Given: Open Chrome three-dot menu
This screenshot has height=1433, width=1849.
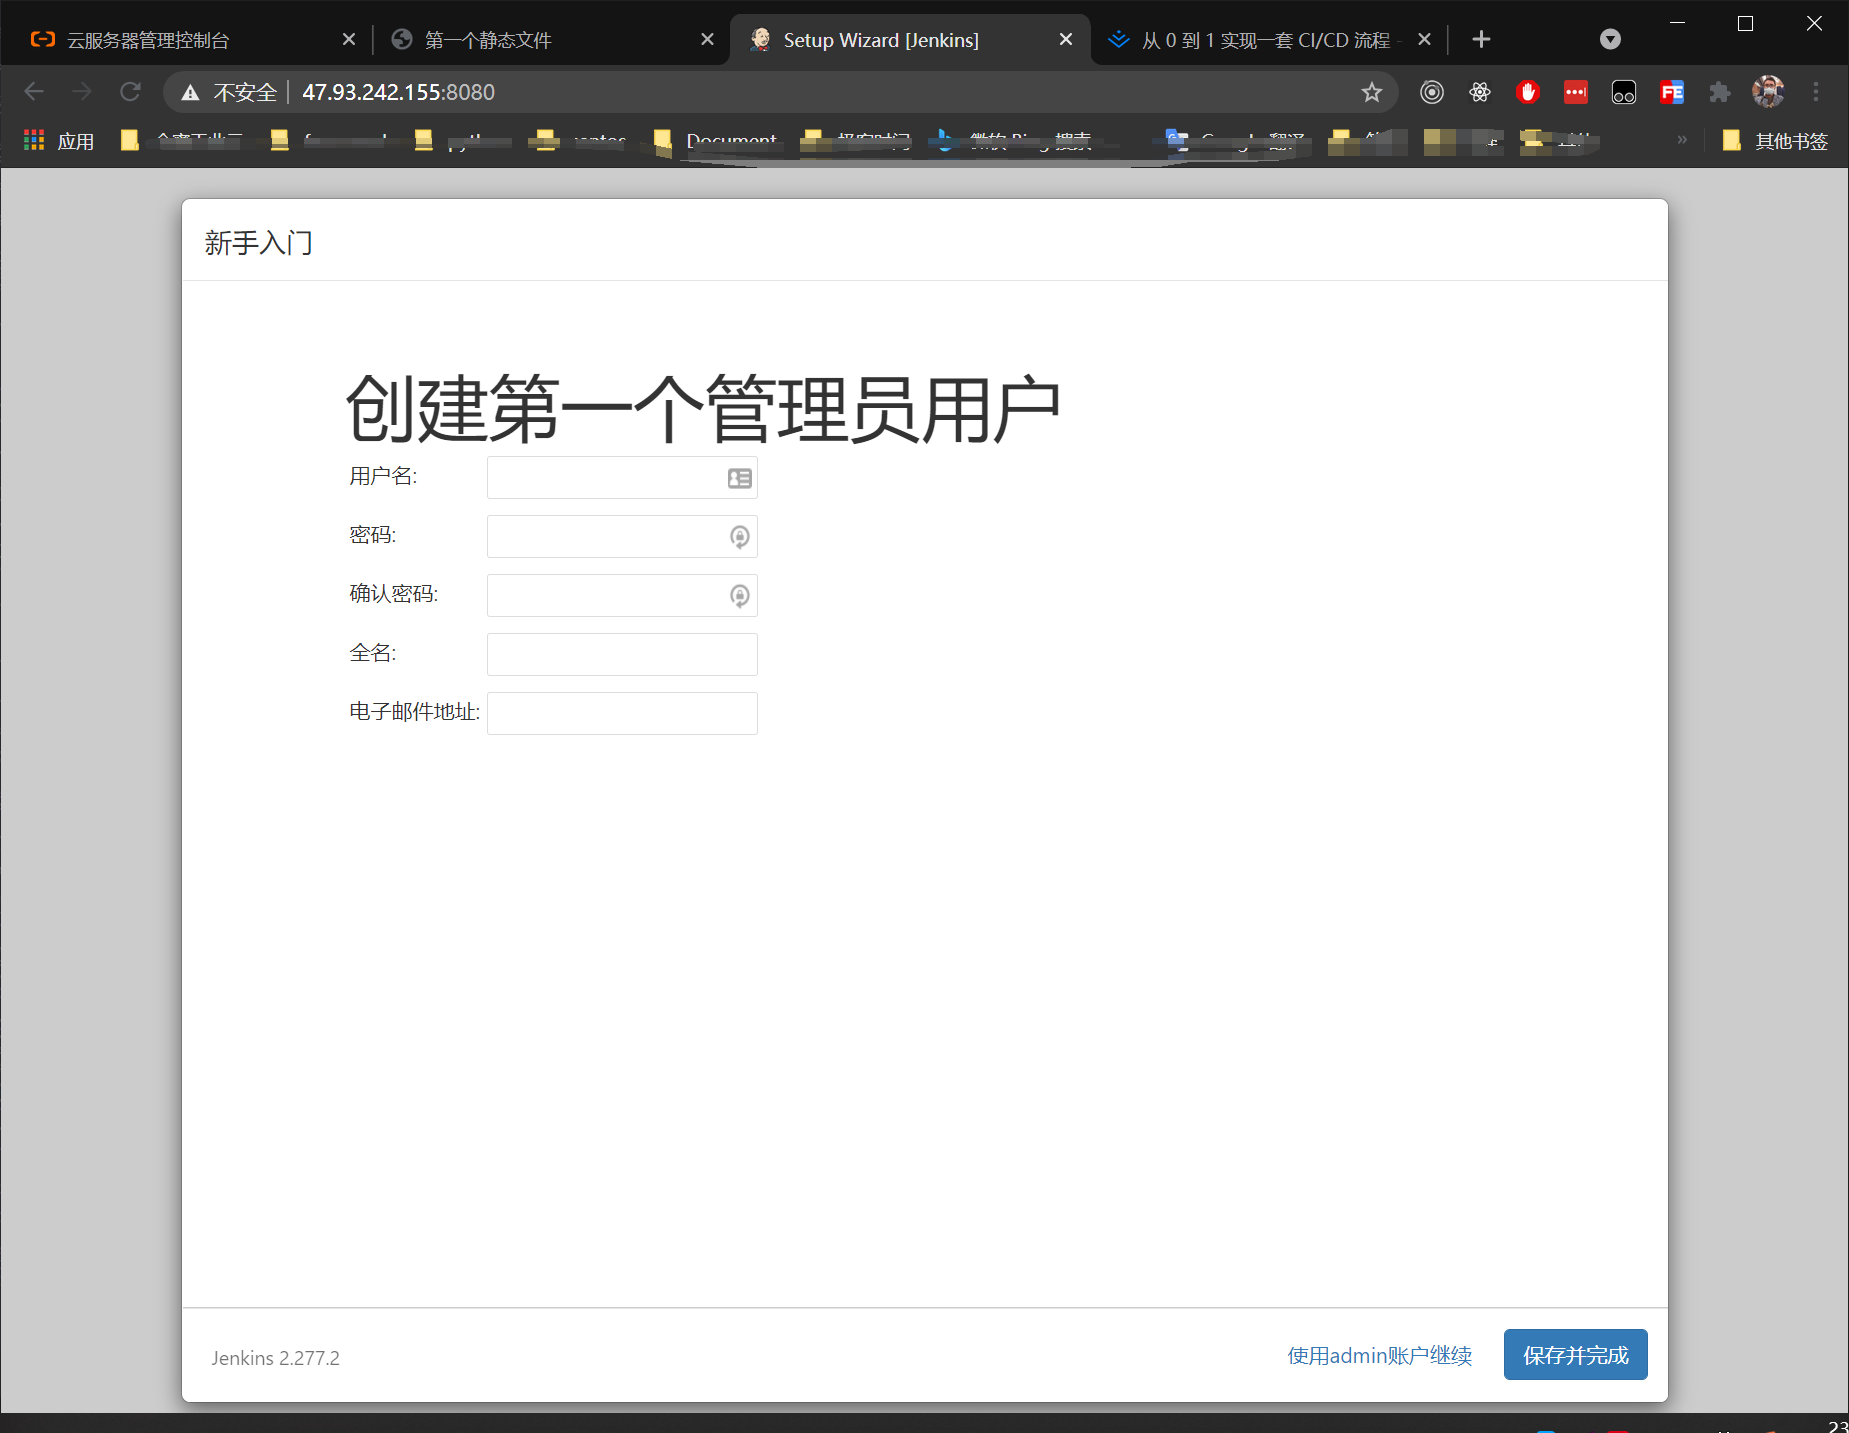Looking at the screenshot, I should click(x=1816, y=92).
